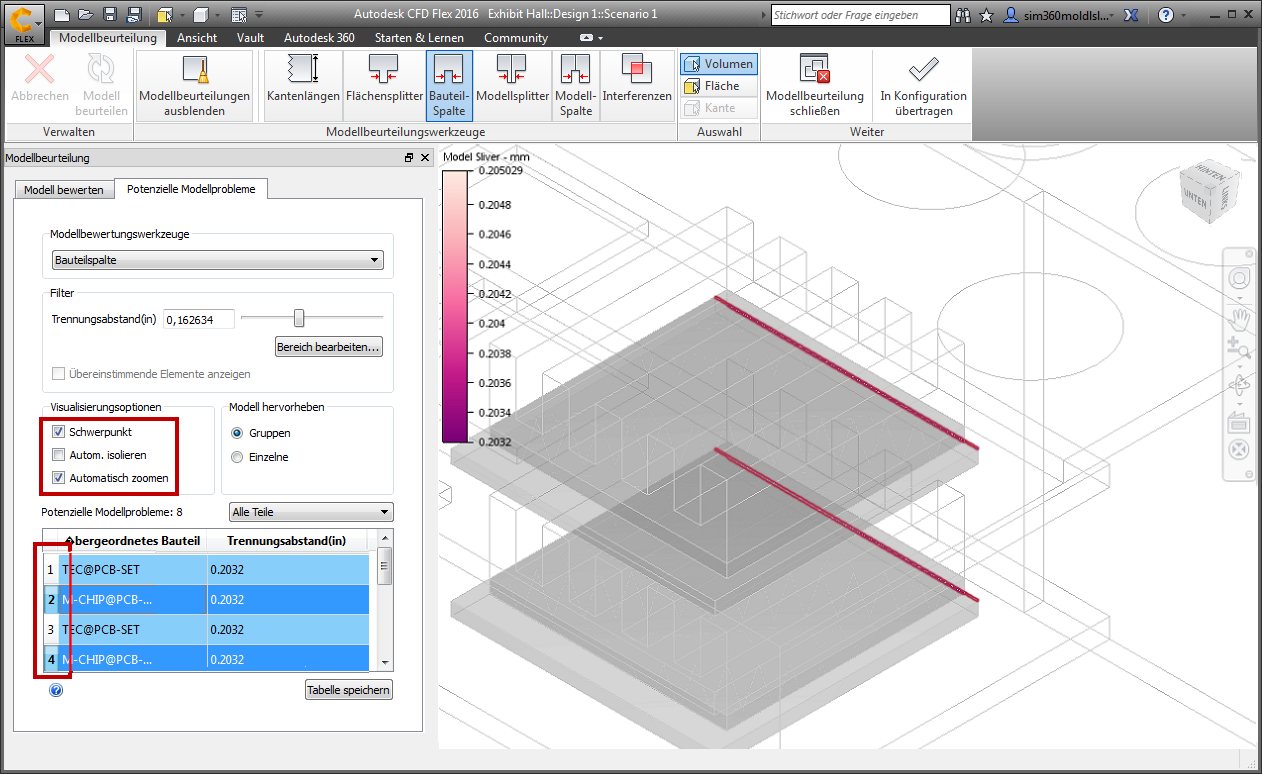Screen dimensions: 1262x774
Task: Click the Bereich bearbeiten button
Action: point(329,347)
